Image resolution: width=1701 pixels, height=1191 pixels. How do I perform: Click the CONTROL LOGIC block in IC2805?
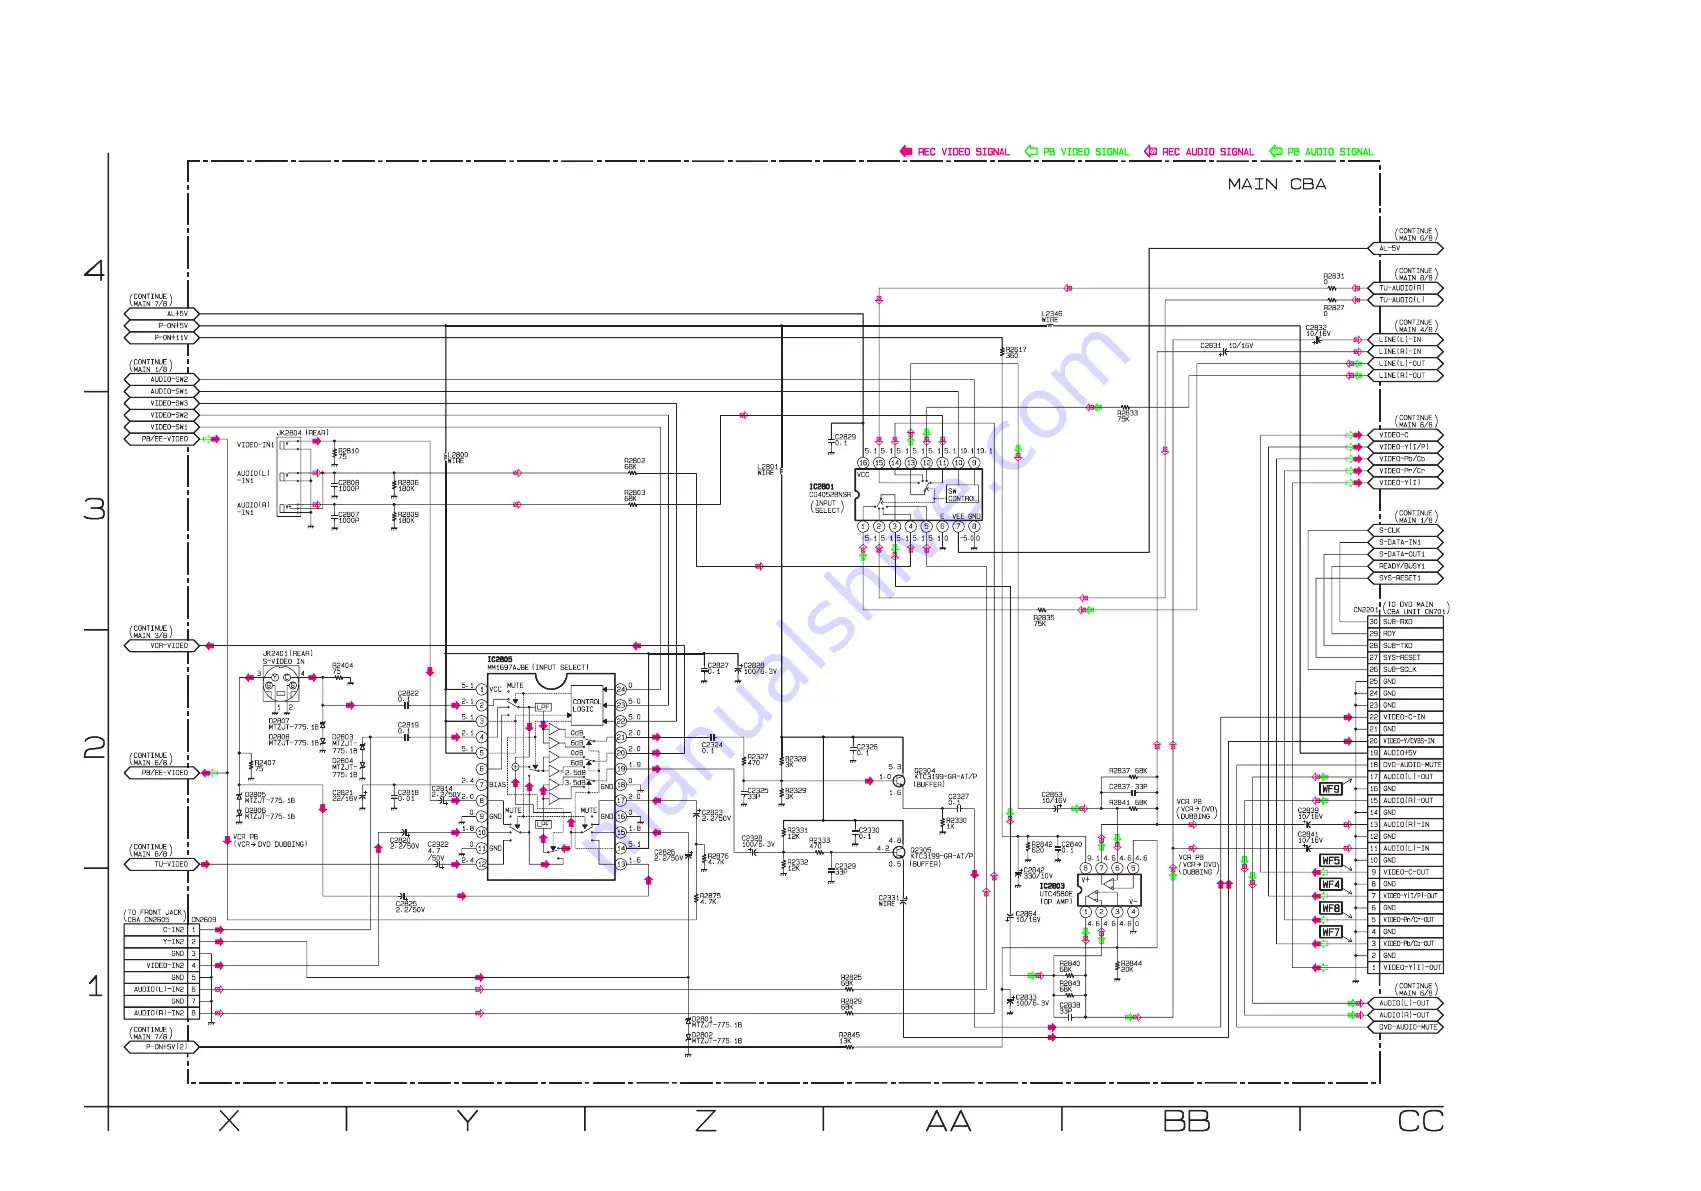click(586, 705)
